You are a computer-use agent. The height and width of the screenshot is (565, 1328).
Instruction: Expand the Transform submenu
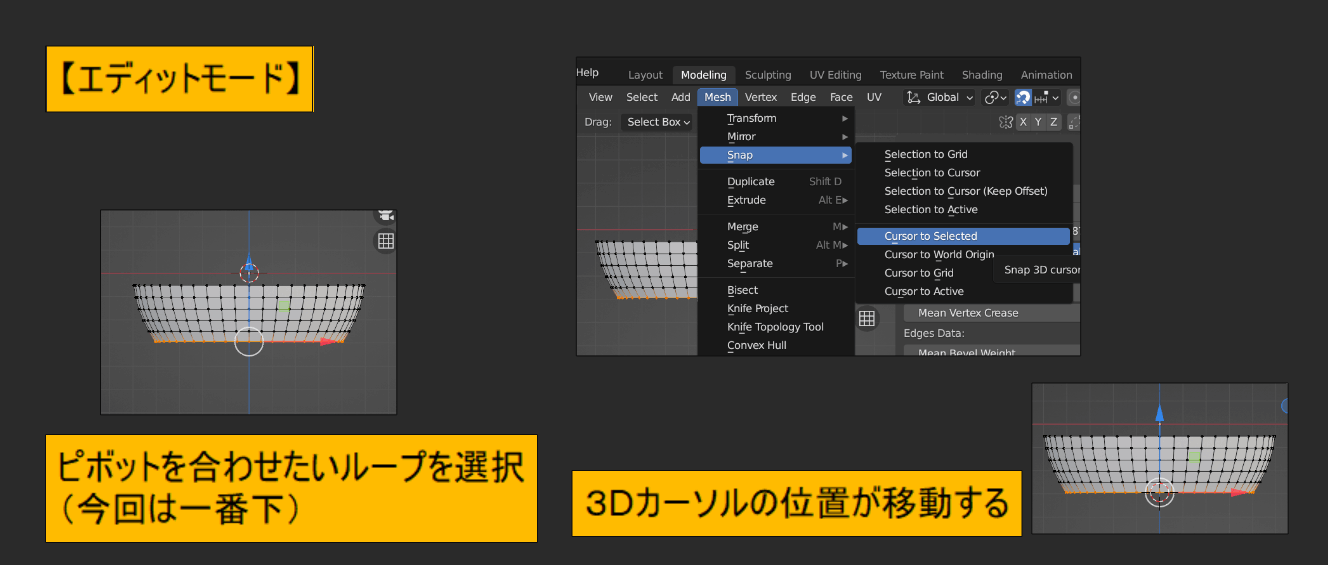tap(775, 118)
